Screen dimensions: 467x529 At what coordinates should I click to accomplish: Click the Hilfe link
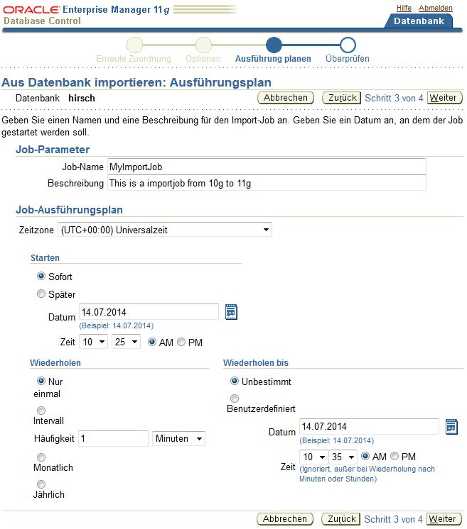click(404, 8)
